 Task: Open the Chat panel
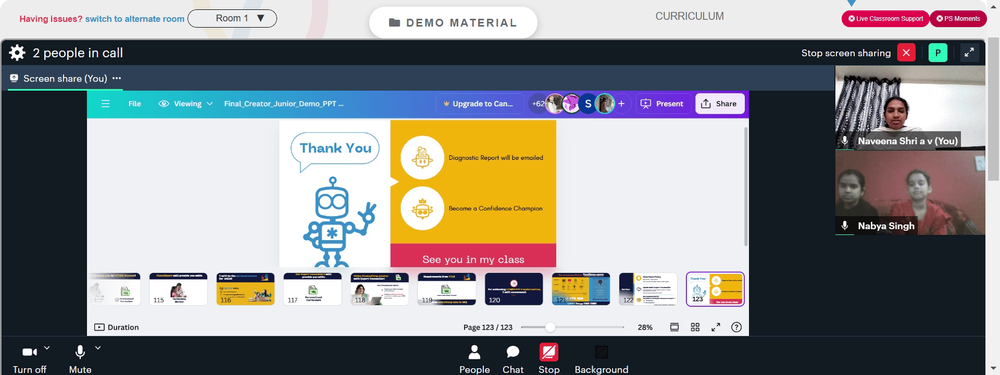[x=513, y=359]
